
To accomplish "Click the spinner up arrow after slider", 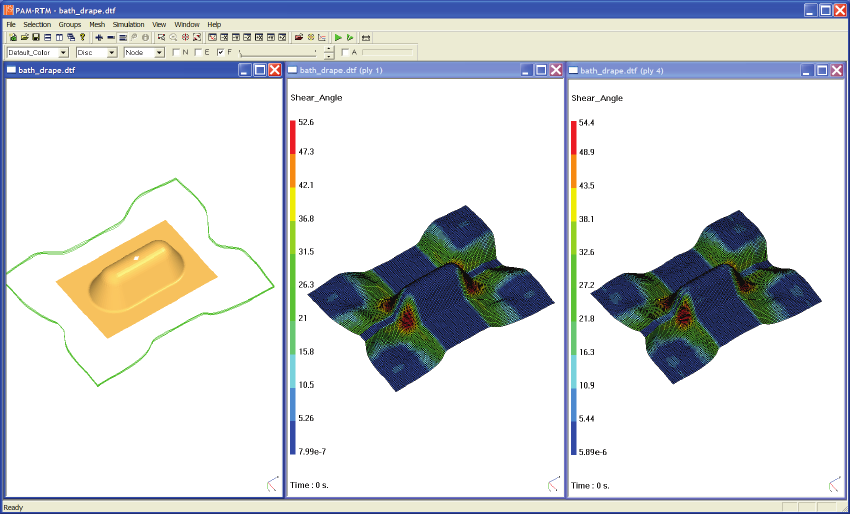I will coord(329,48).
